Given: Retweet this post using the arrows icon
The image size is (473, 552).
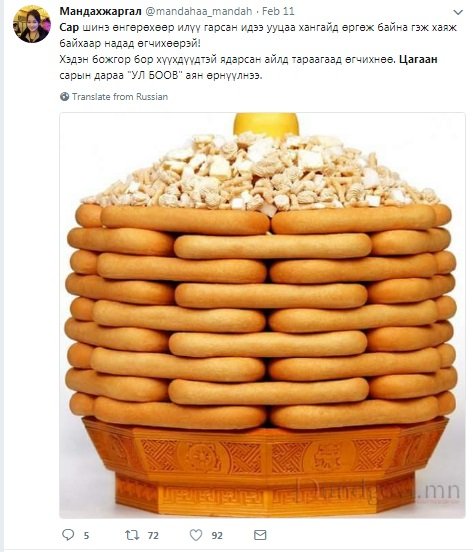Looking at the screenshot, I should pyautogui.click(x=132, y=535).
